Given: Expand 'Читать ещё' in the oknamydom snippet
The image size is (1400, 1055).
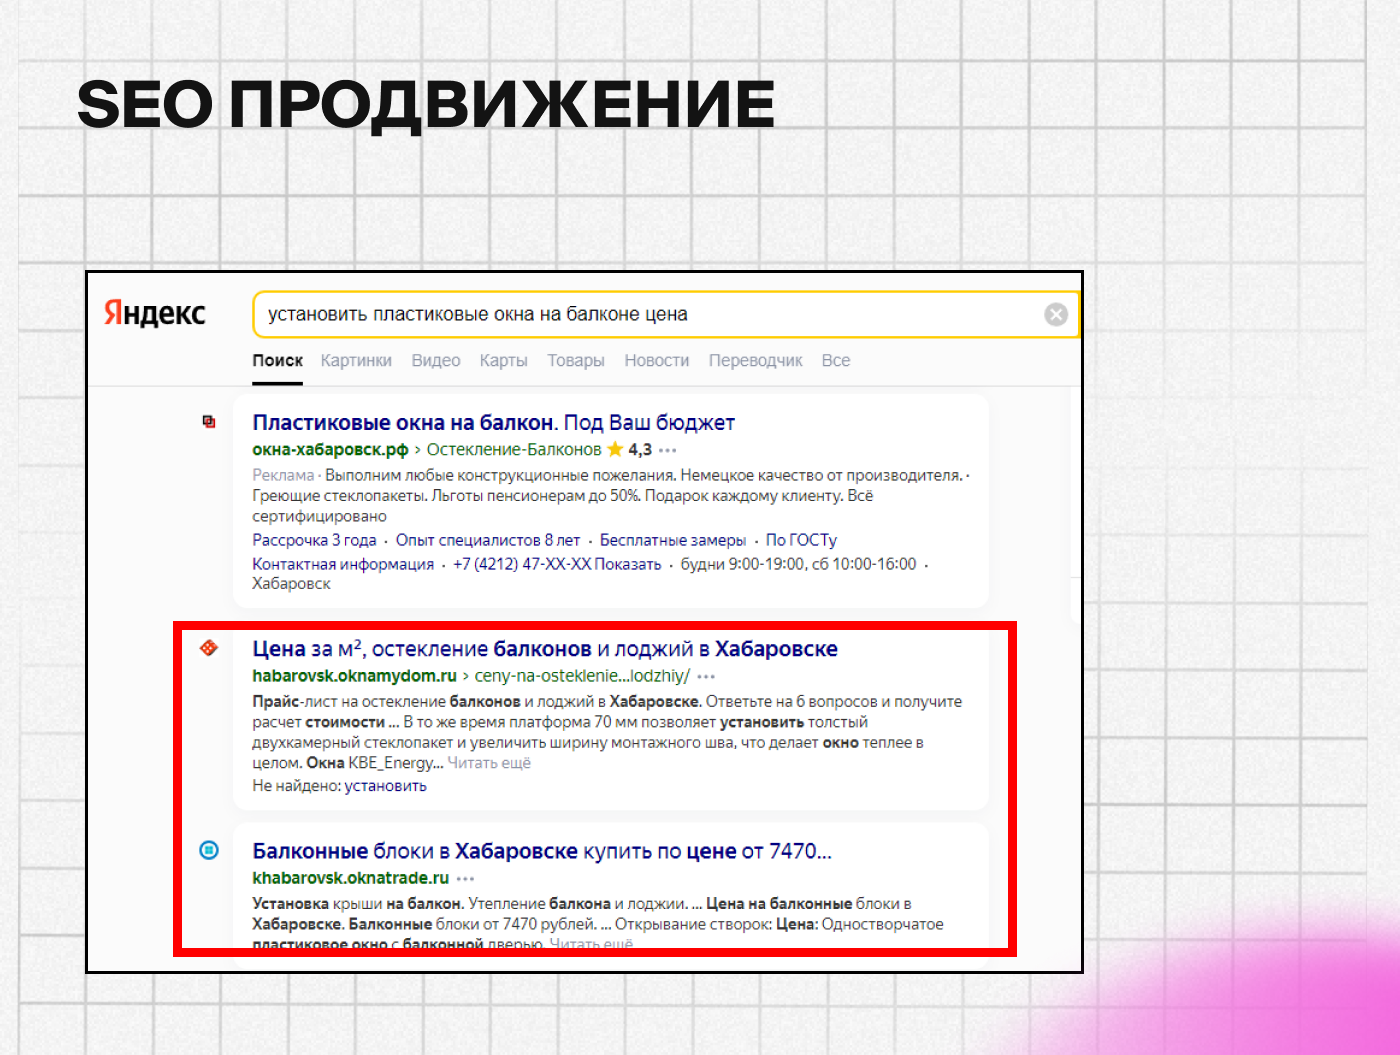Looking at the screenshot, I should 489,763.
